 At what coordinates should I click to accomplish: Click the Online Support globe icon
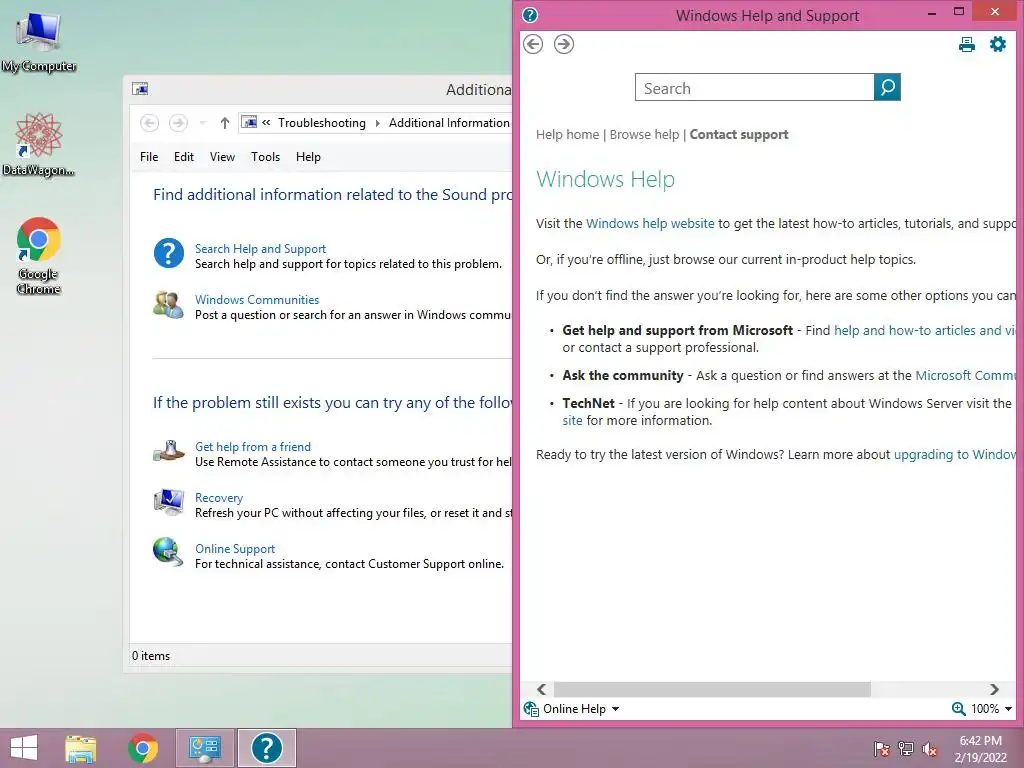click(168, 552)
